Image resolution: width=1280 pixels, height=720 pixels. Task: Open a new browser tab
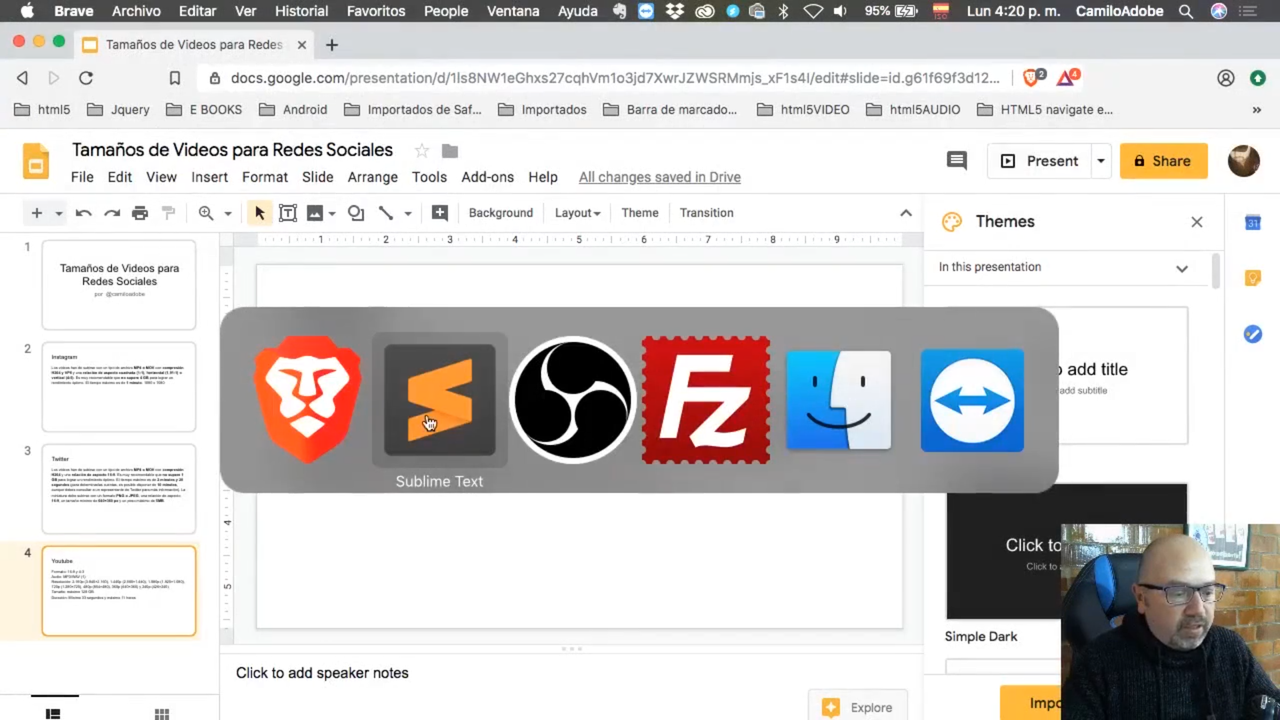coord(332,45)
